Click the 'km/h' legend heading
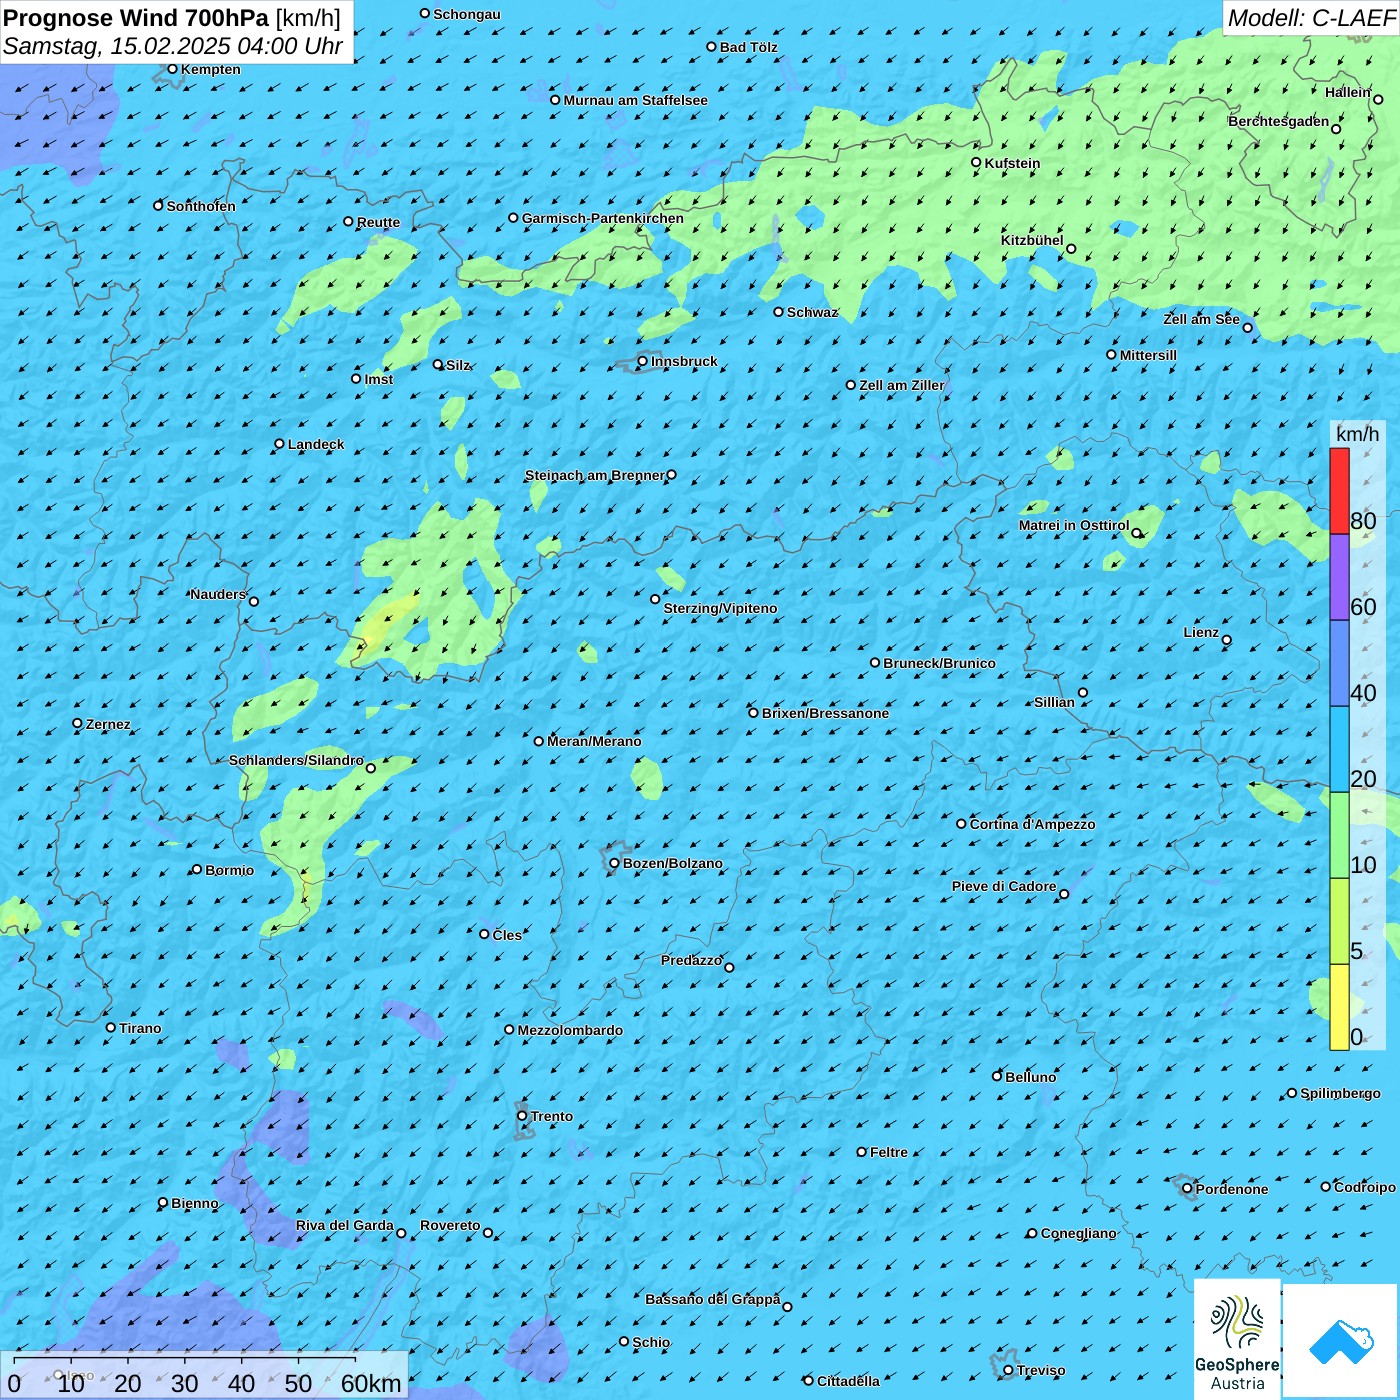This screenshot has width=1400, height=1400. (x=1357, y=434)
